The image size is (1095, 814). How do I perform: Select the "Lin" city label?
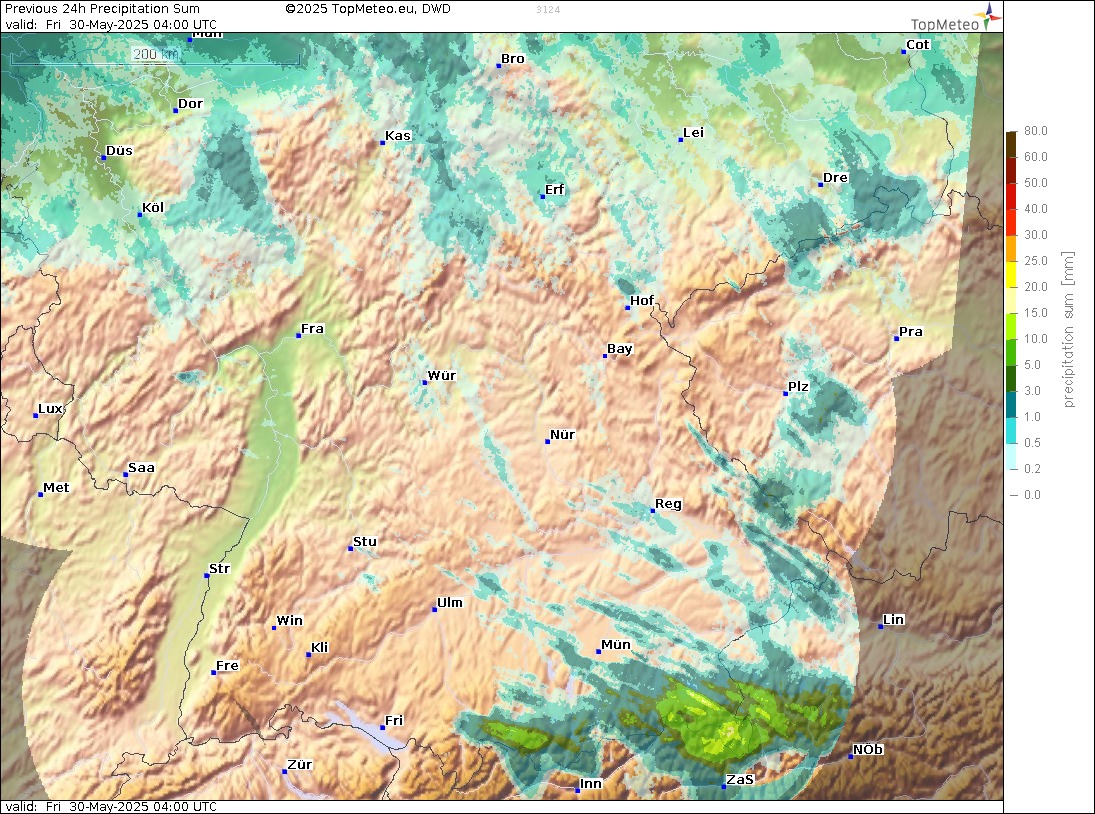pyautogui.click(x=893, y=620)
